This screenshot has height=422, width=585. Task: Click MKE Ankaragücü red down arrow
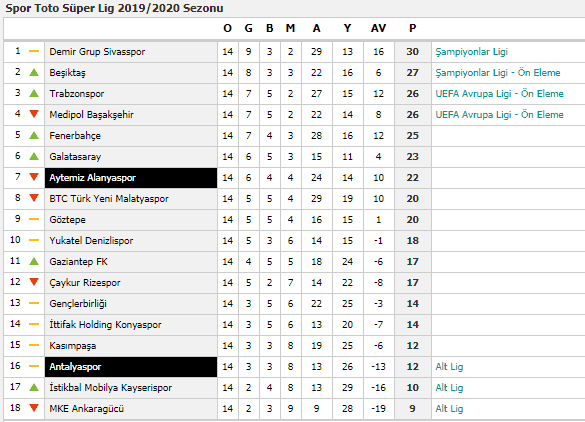tap(34, 408)
